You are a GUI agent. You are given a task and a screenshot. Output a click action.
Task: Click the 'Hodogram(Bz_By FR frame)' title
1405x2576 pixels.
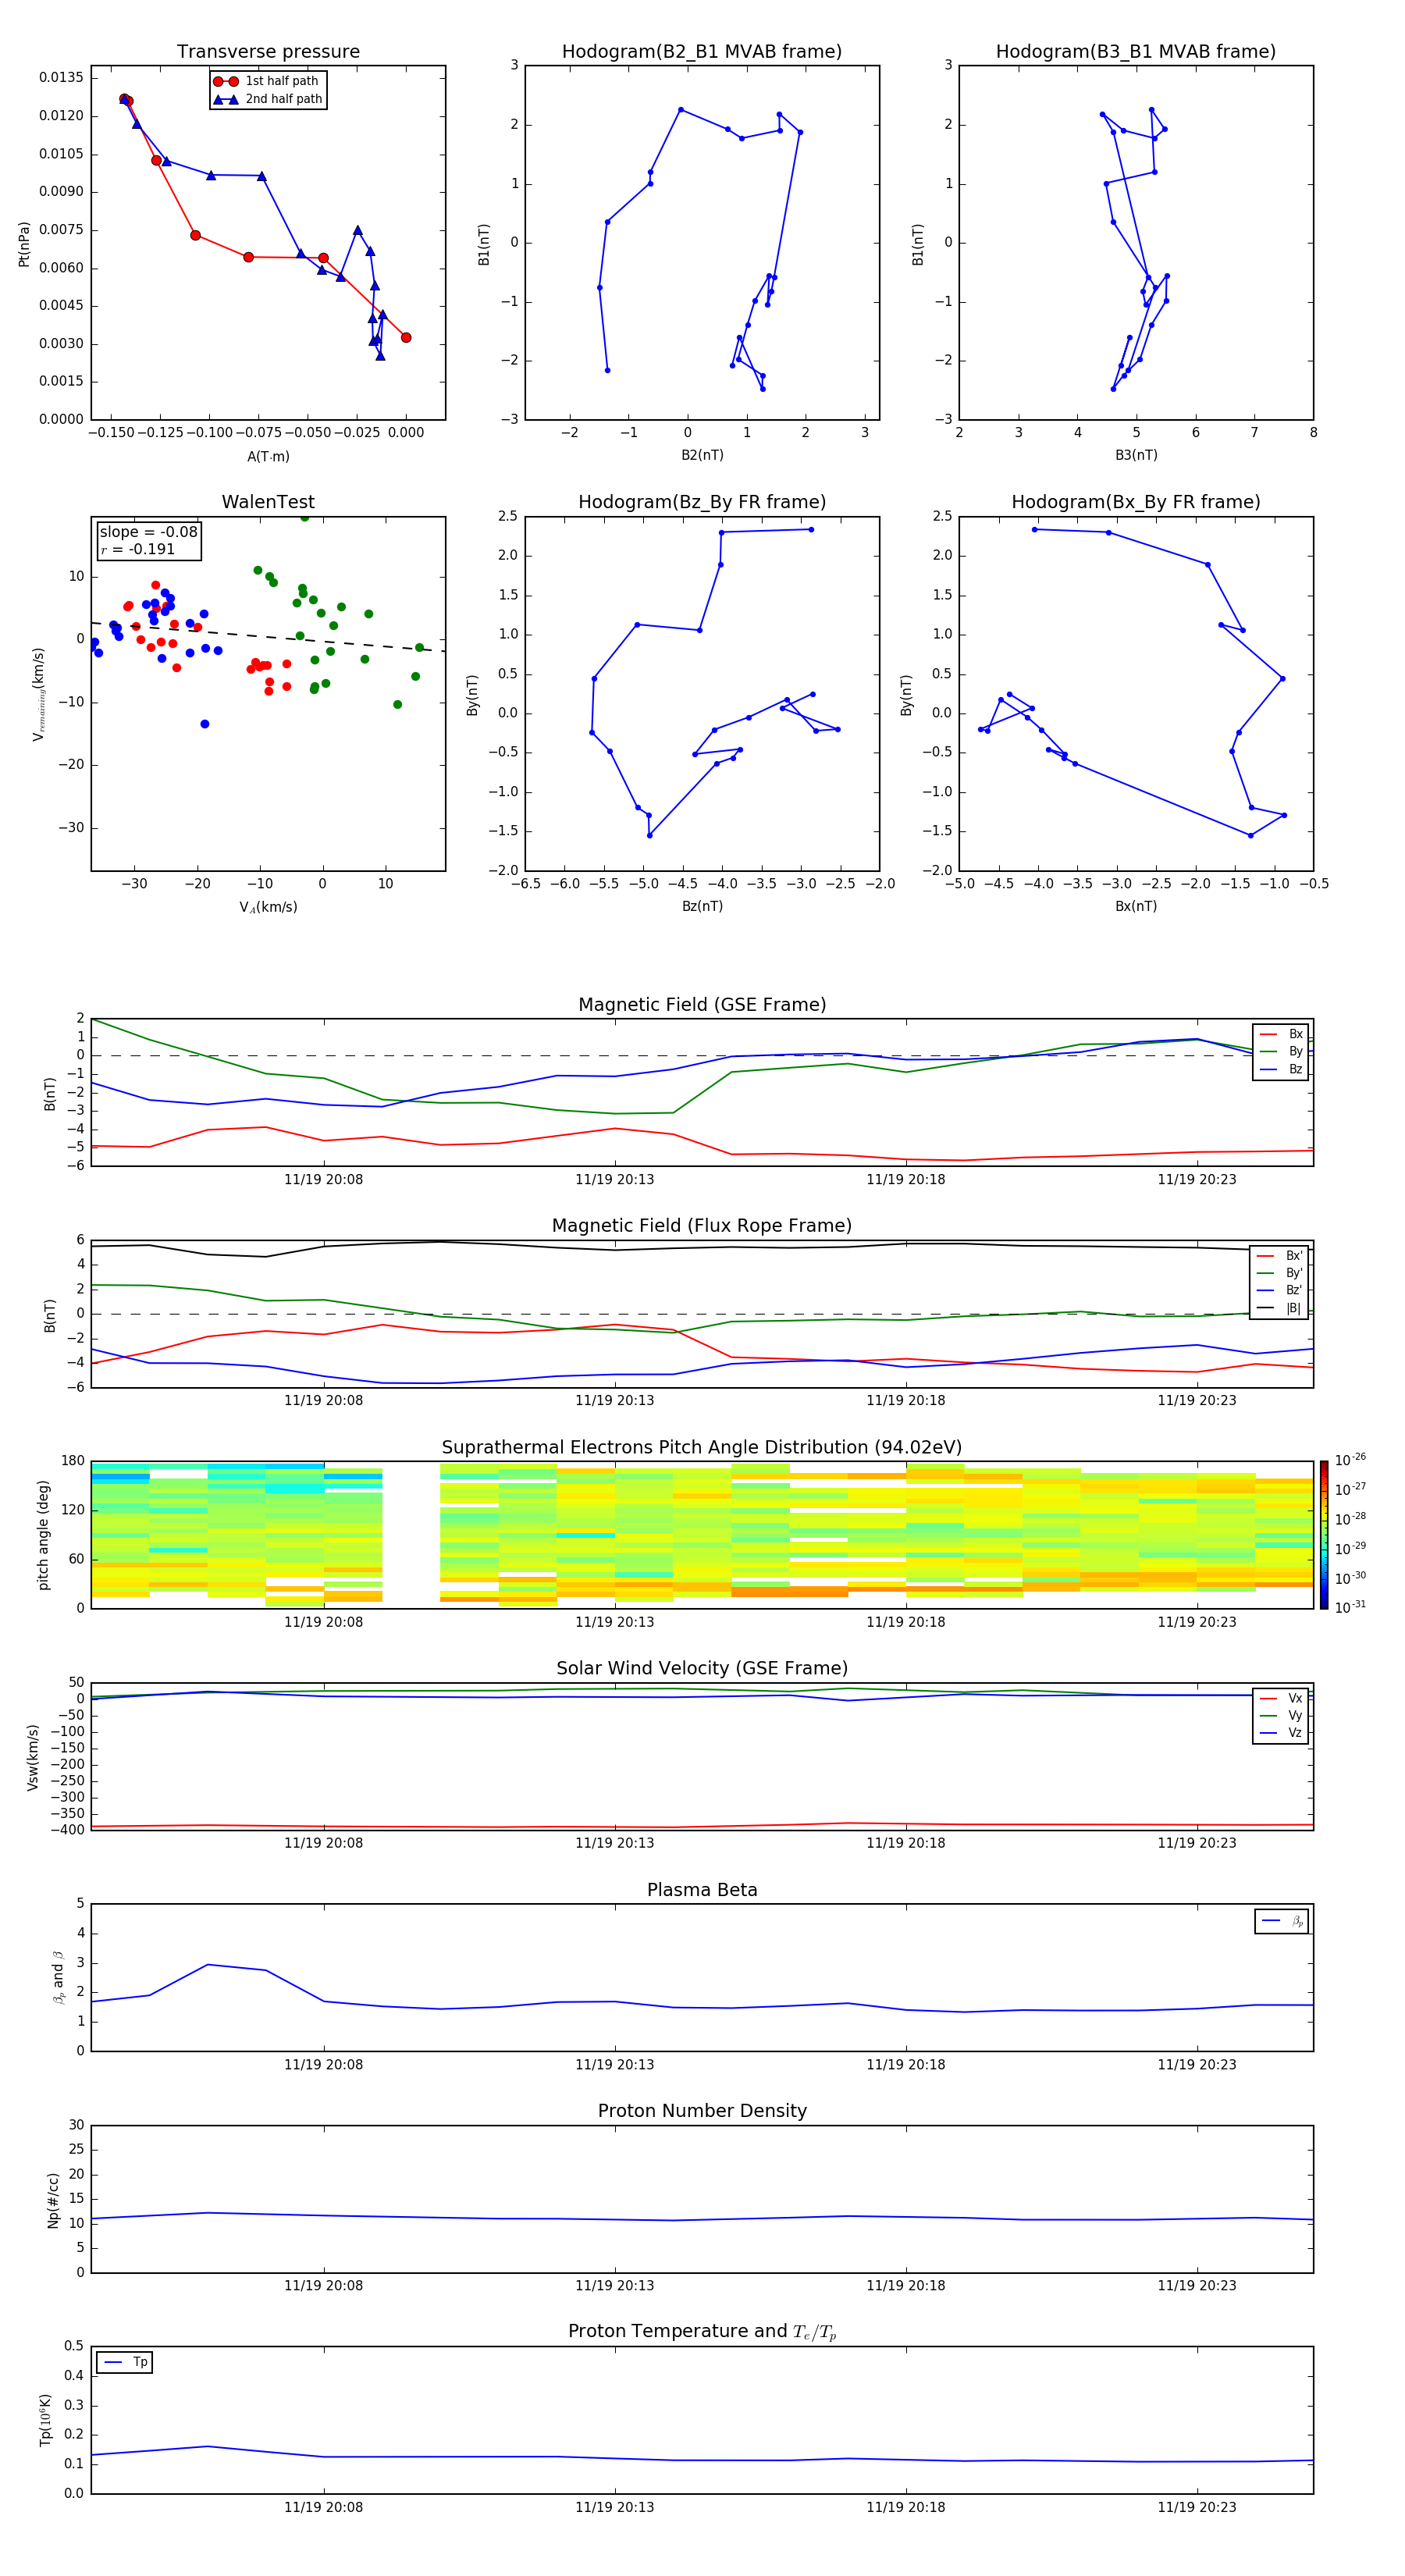pos(702,502)
